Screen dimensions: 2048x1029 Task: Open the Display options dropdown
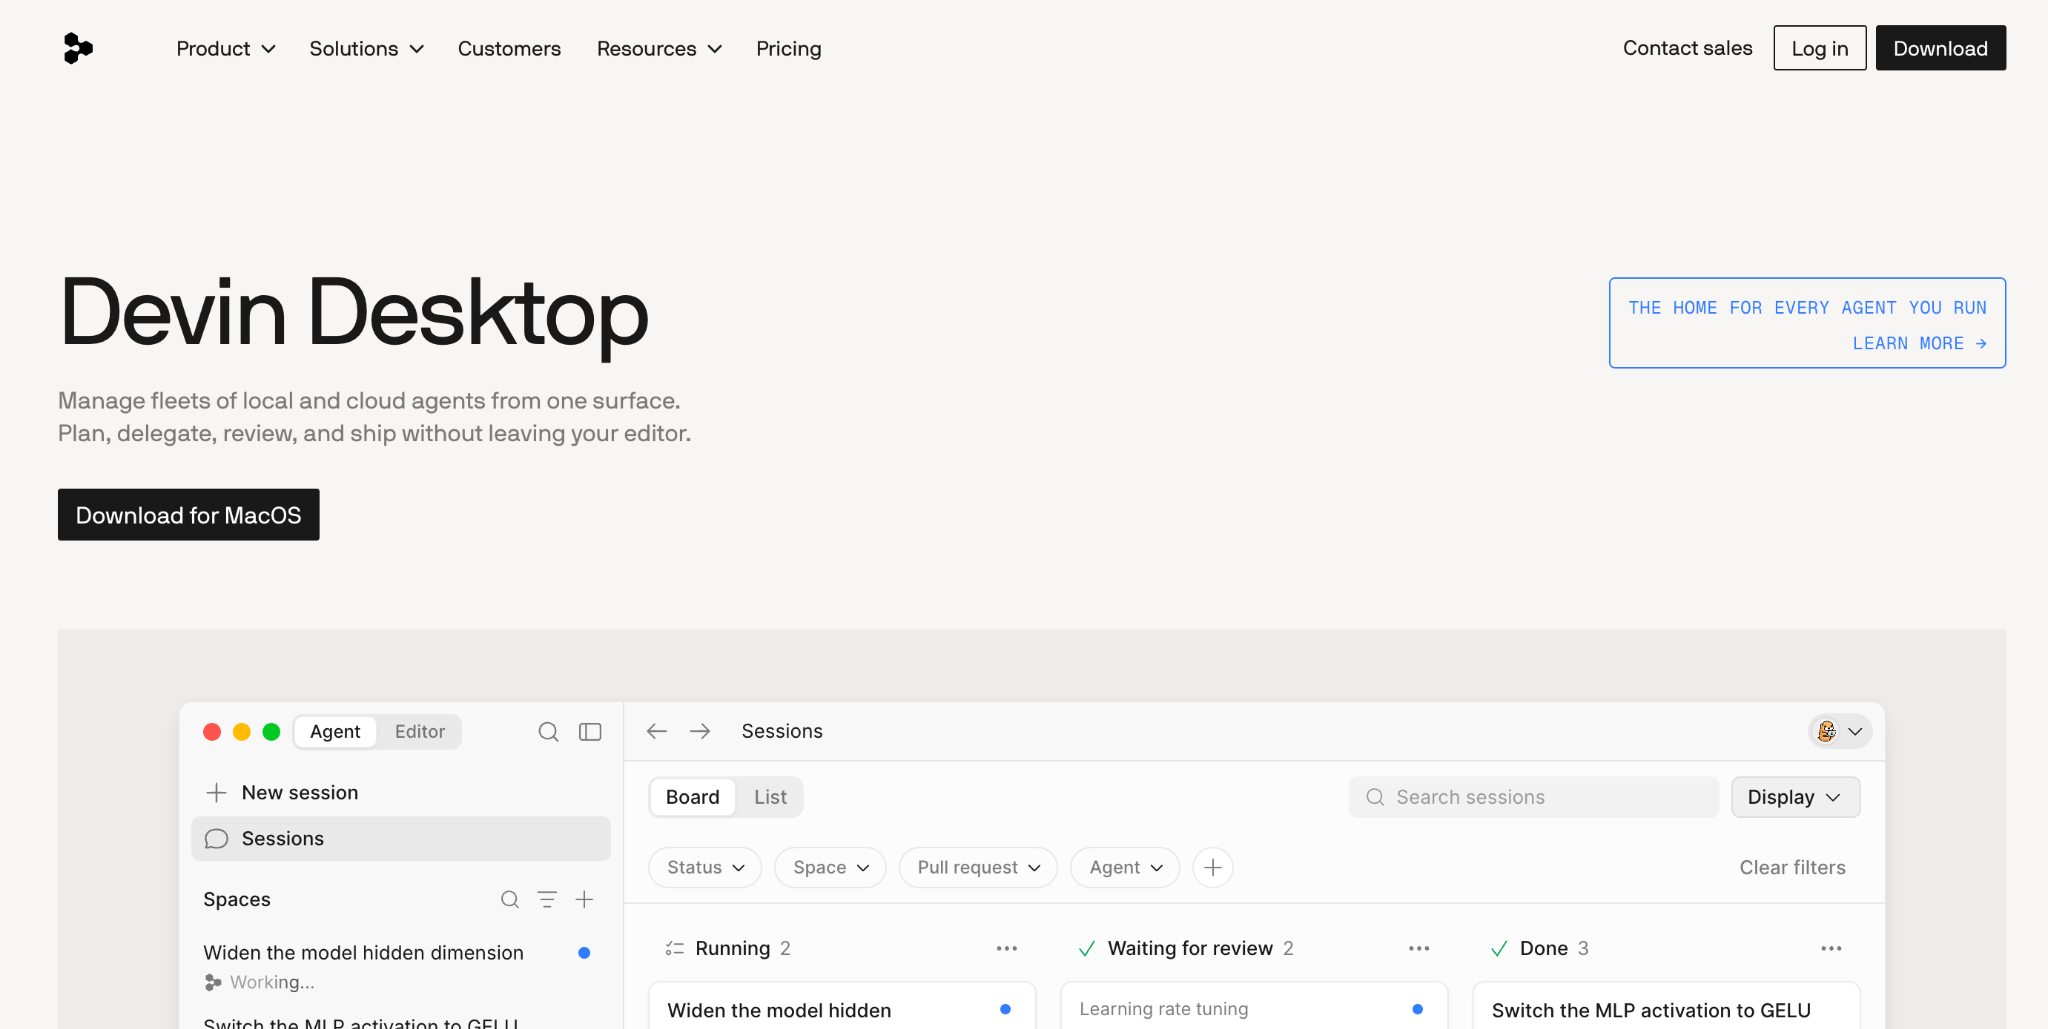click(x=1796, y=797)
